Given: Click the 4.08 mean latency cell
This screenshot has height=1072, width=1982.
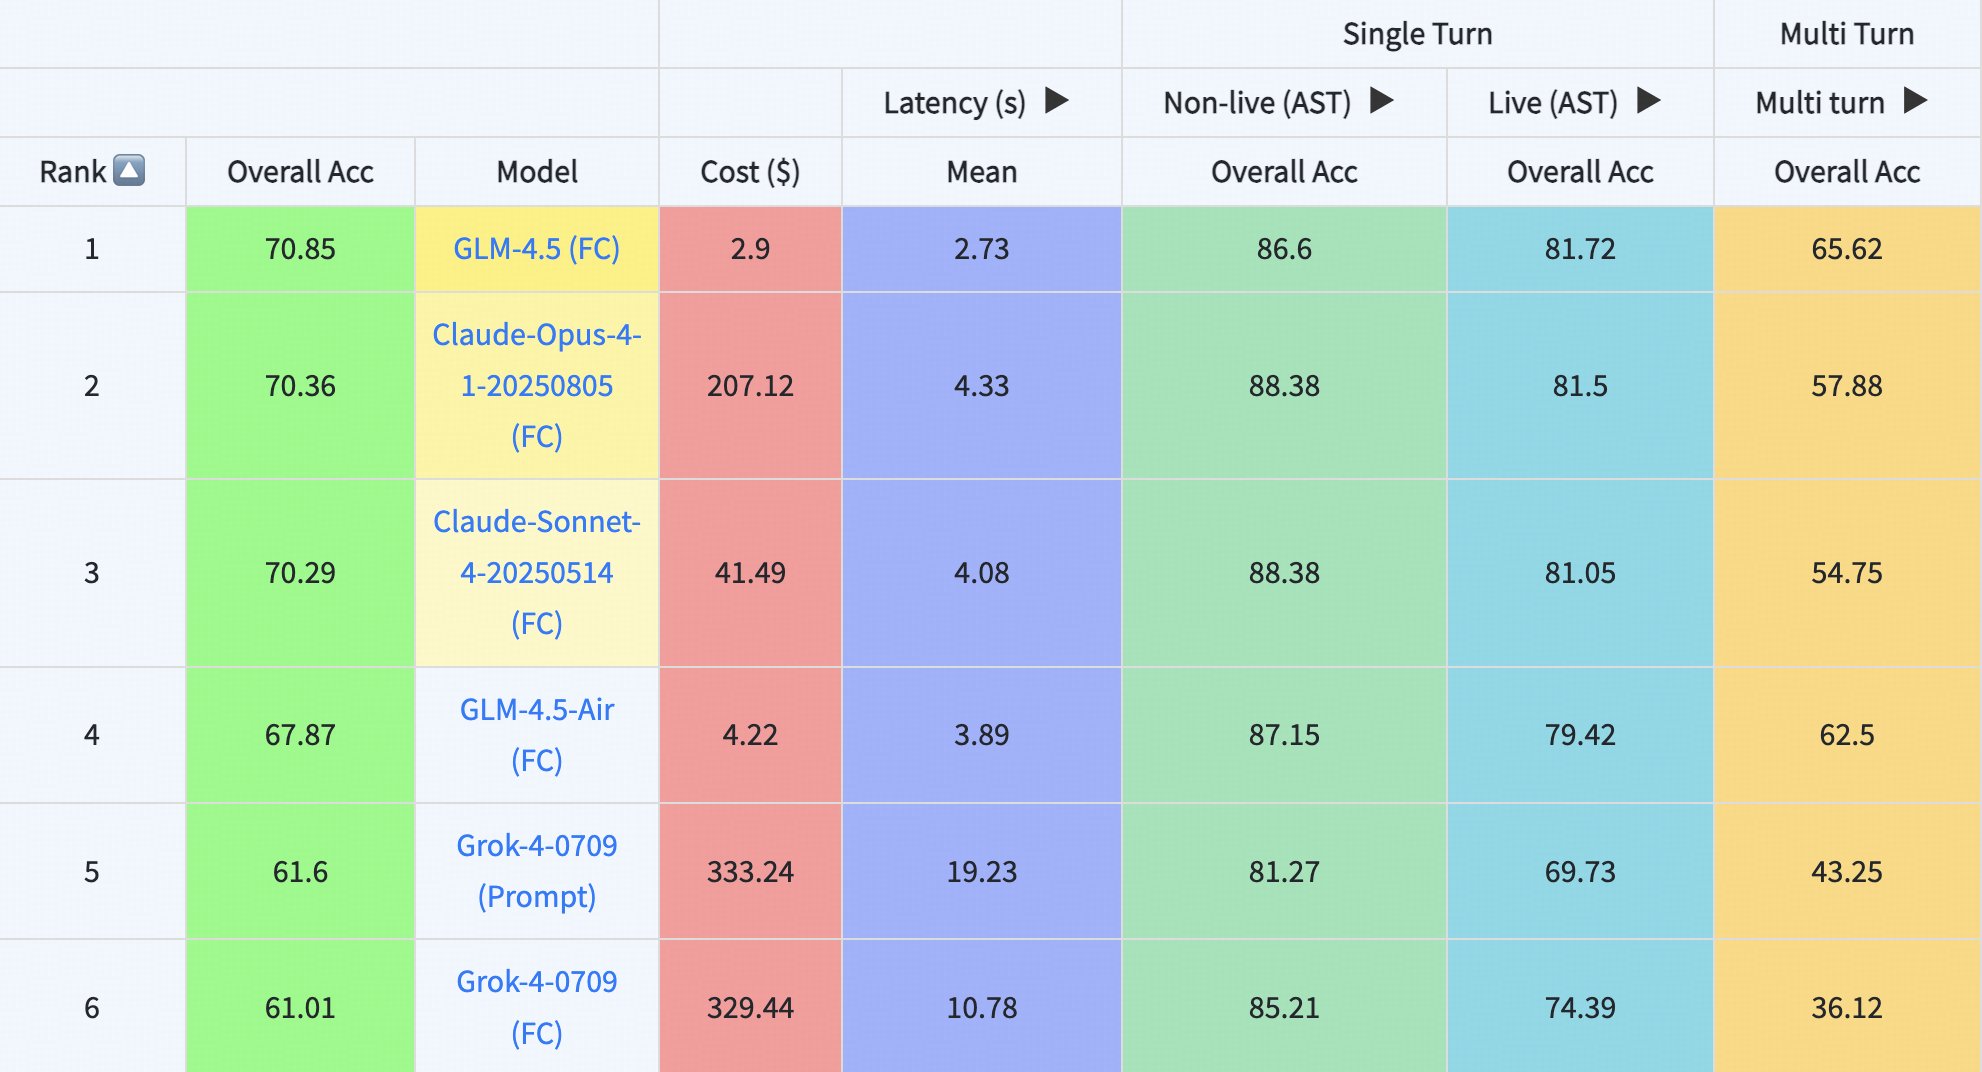Looking at the screenshot, I should click(x=982, y=572).
